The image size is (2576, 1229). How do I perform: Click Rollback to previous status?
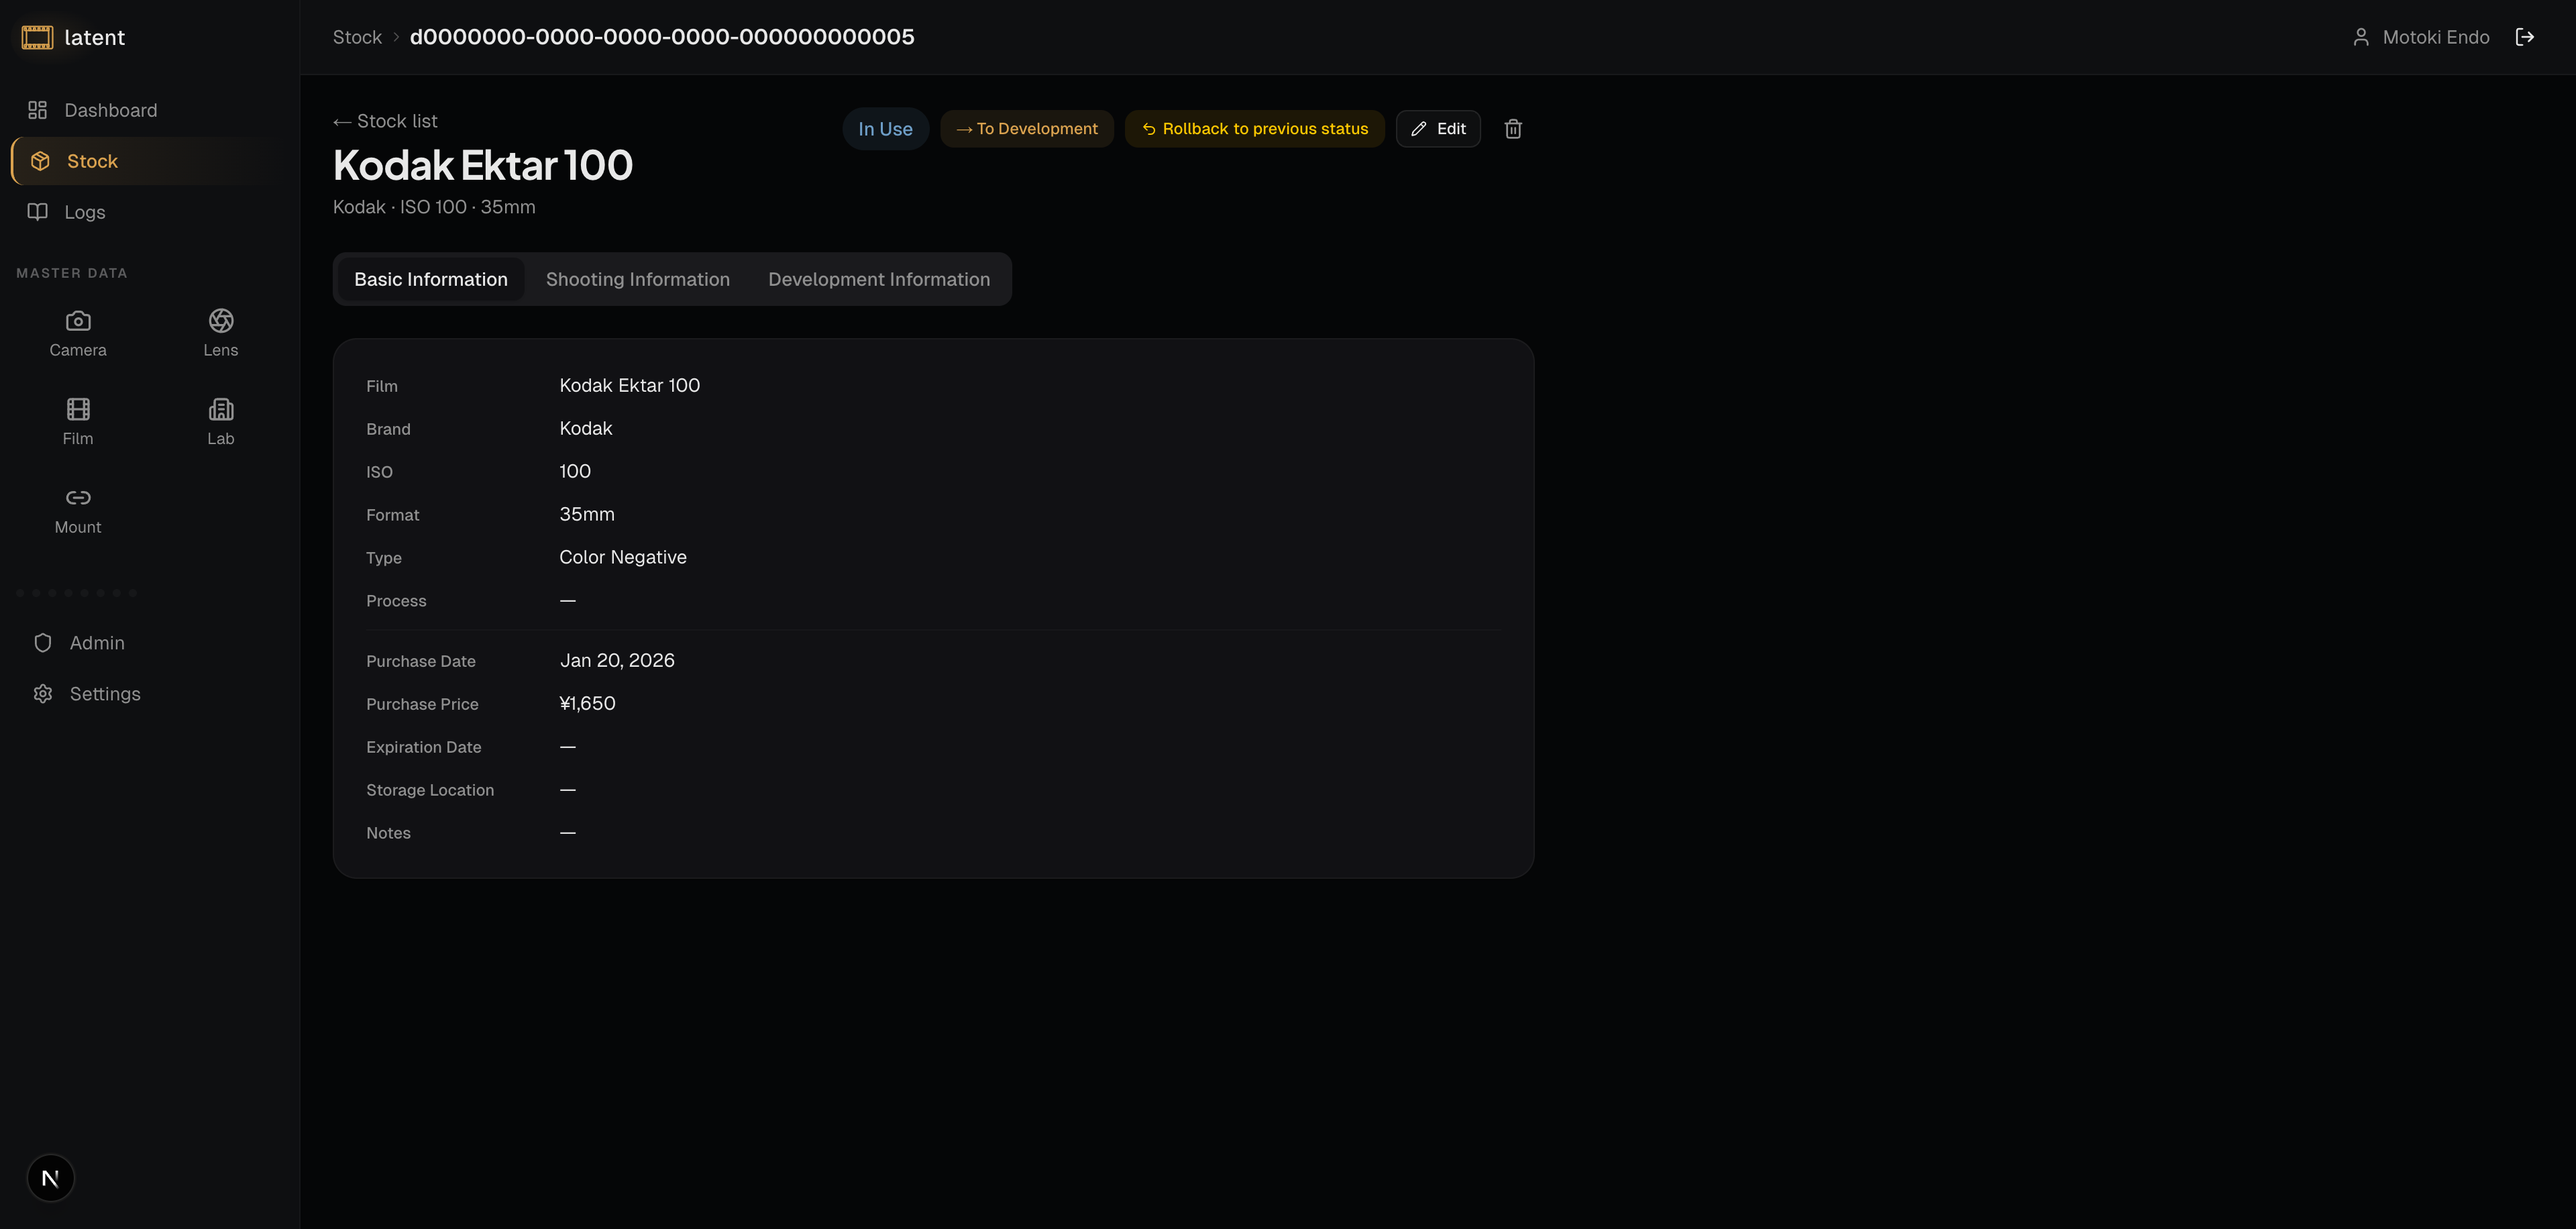pyautogui.click(x=1254, y=129)
